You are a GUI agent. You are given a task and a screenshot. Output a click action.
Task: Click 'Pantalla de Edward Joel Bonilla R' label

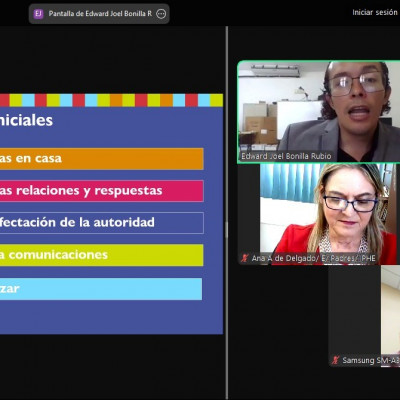click(100, 14)
